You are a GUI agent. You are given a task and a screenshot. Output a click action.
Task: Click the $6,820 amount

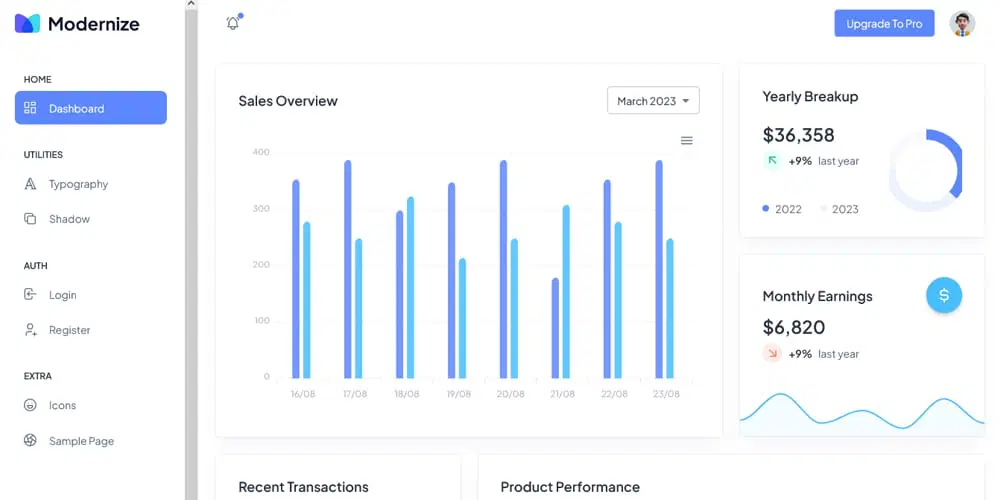pyautogui.click(x=794, y=327)
